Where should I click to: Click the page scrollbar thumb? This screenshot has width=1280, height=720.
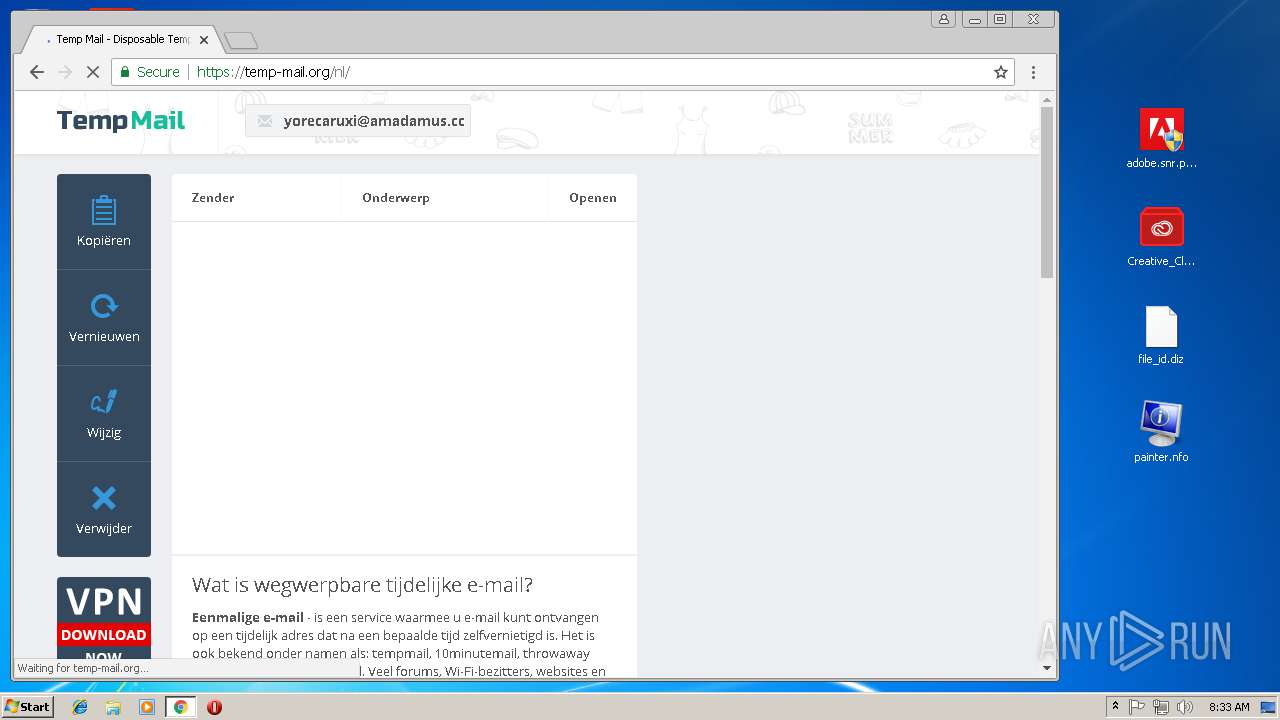pos(1047,192)
